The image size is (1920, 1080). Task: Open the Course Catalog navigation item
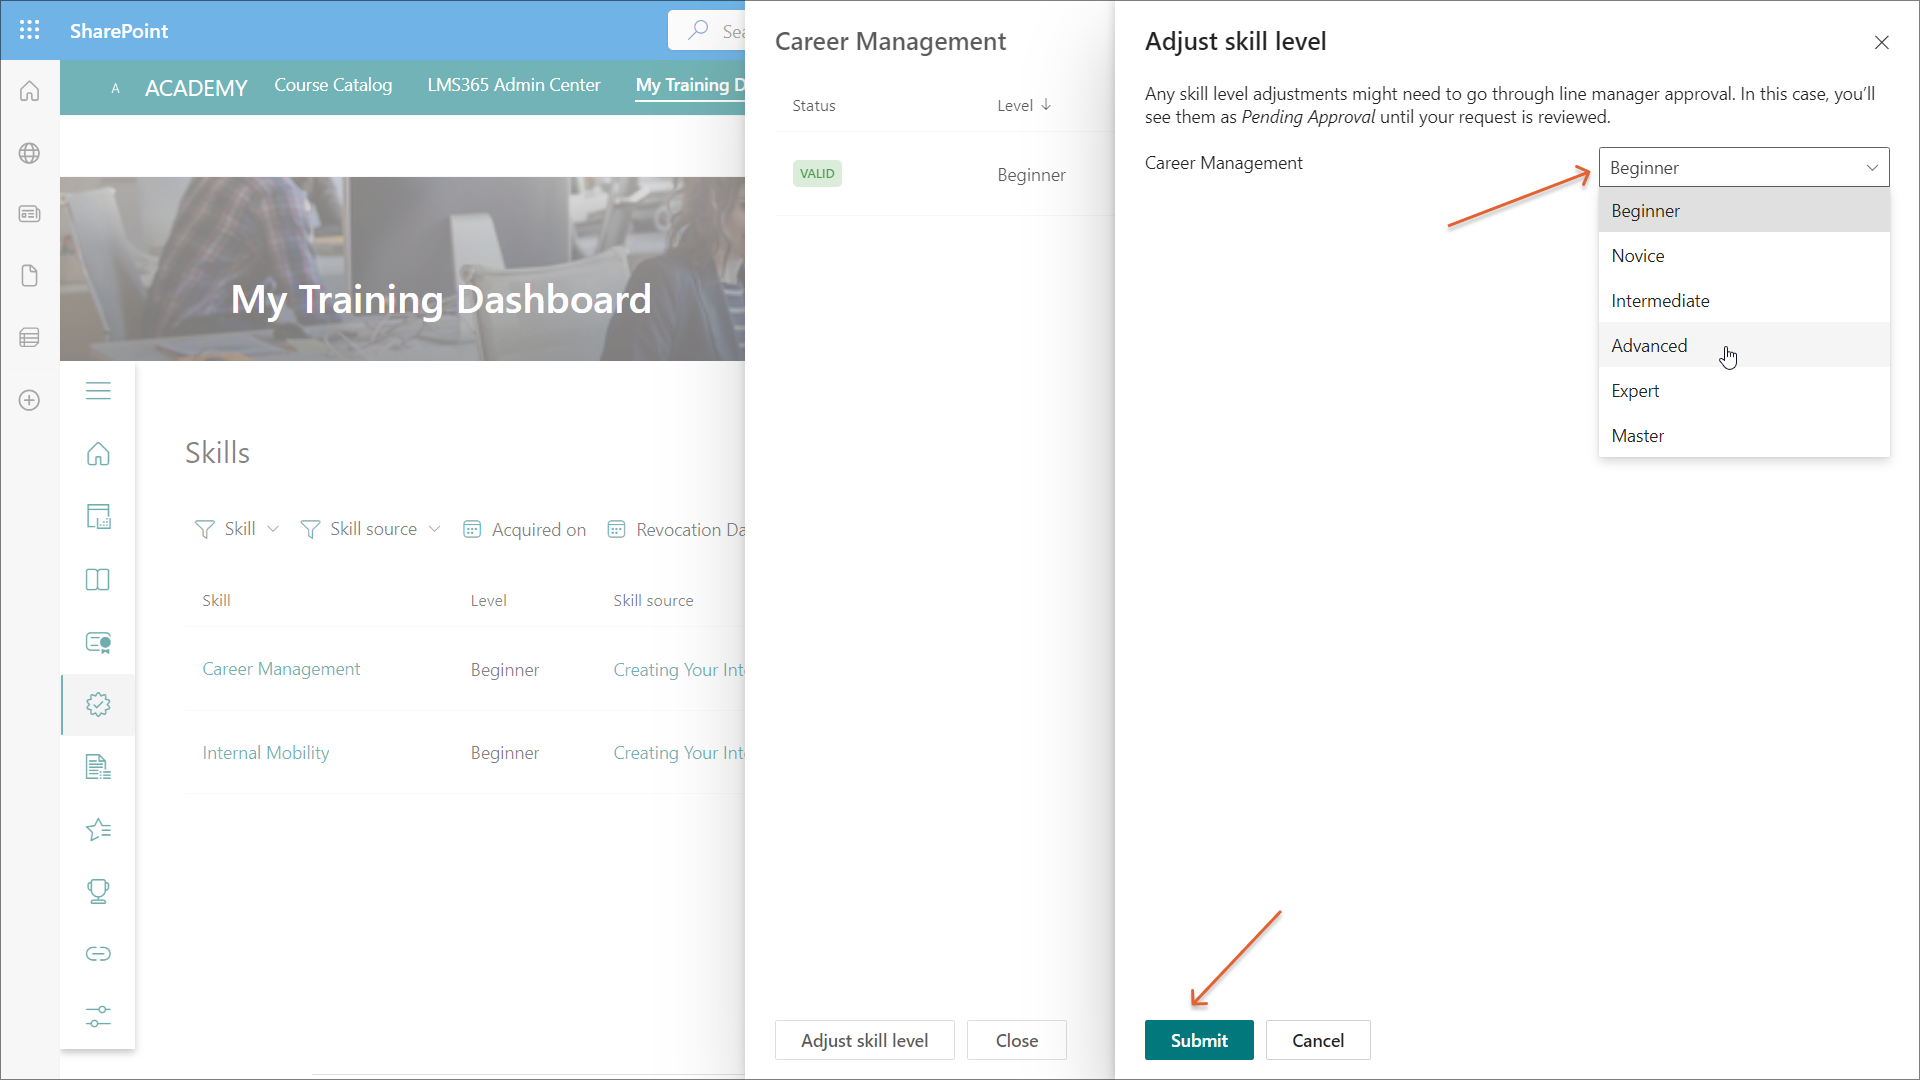[333, 85]
